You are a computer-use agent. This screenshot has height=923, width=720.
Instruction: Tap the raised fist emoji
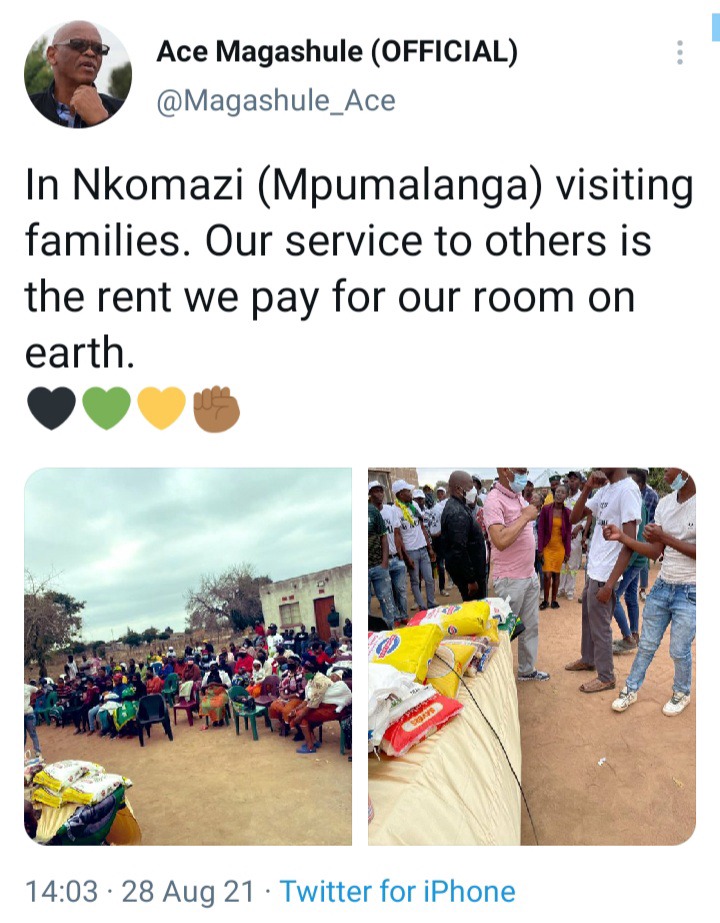217,409
